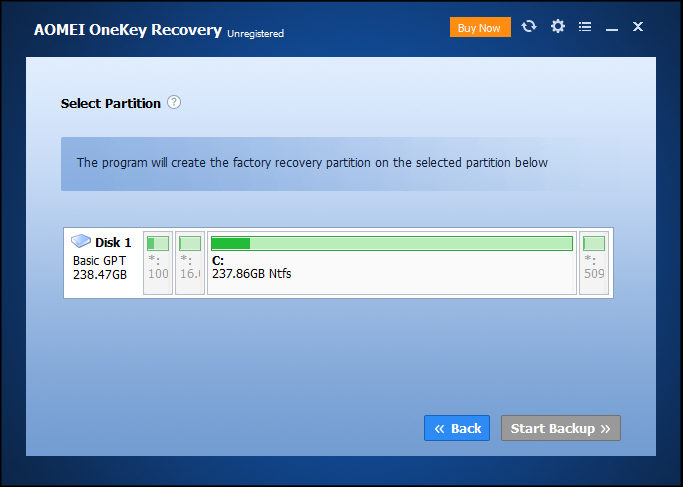The width and height of the screenshot is (683, 487).
Task: Select the first small partition labeled 100
Action: point(158,263)
